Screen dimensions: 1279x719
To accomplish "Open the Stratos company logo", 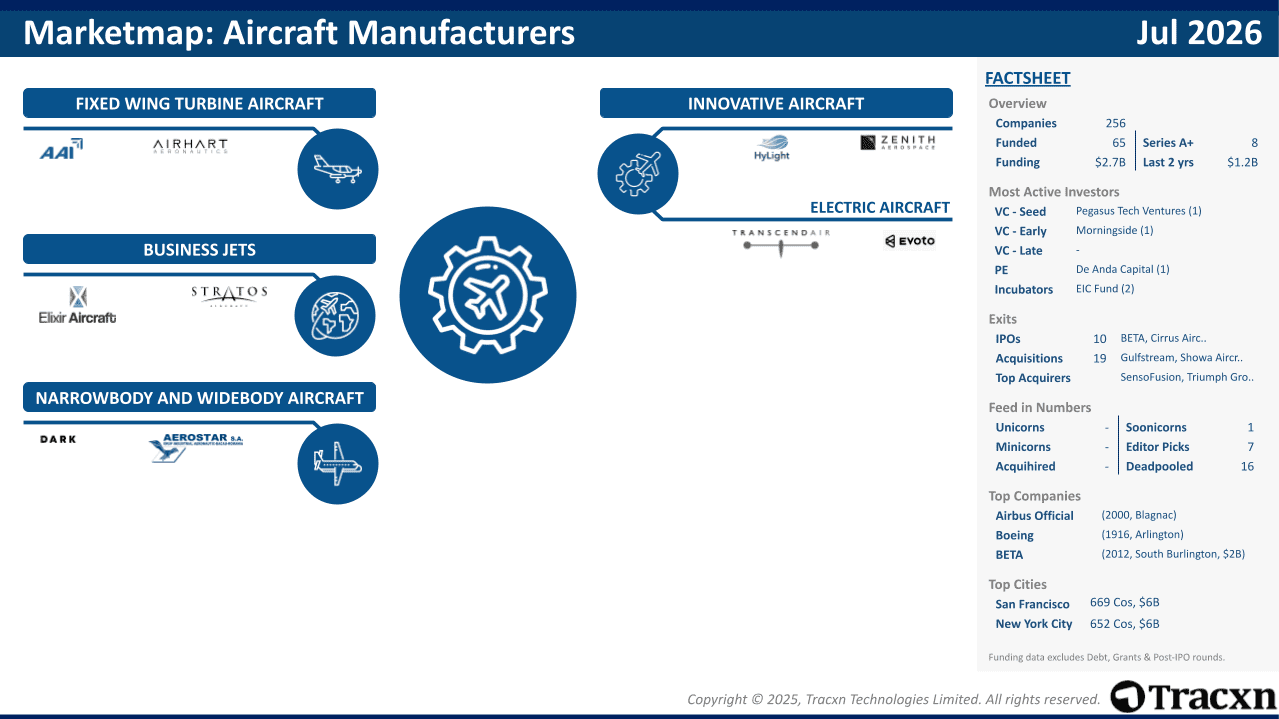I will pos(229,295).
